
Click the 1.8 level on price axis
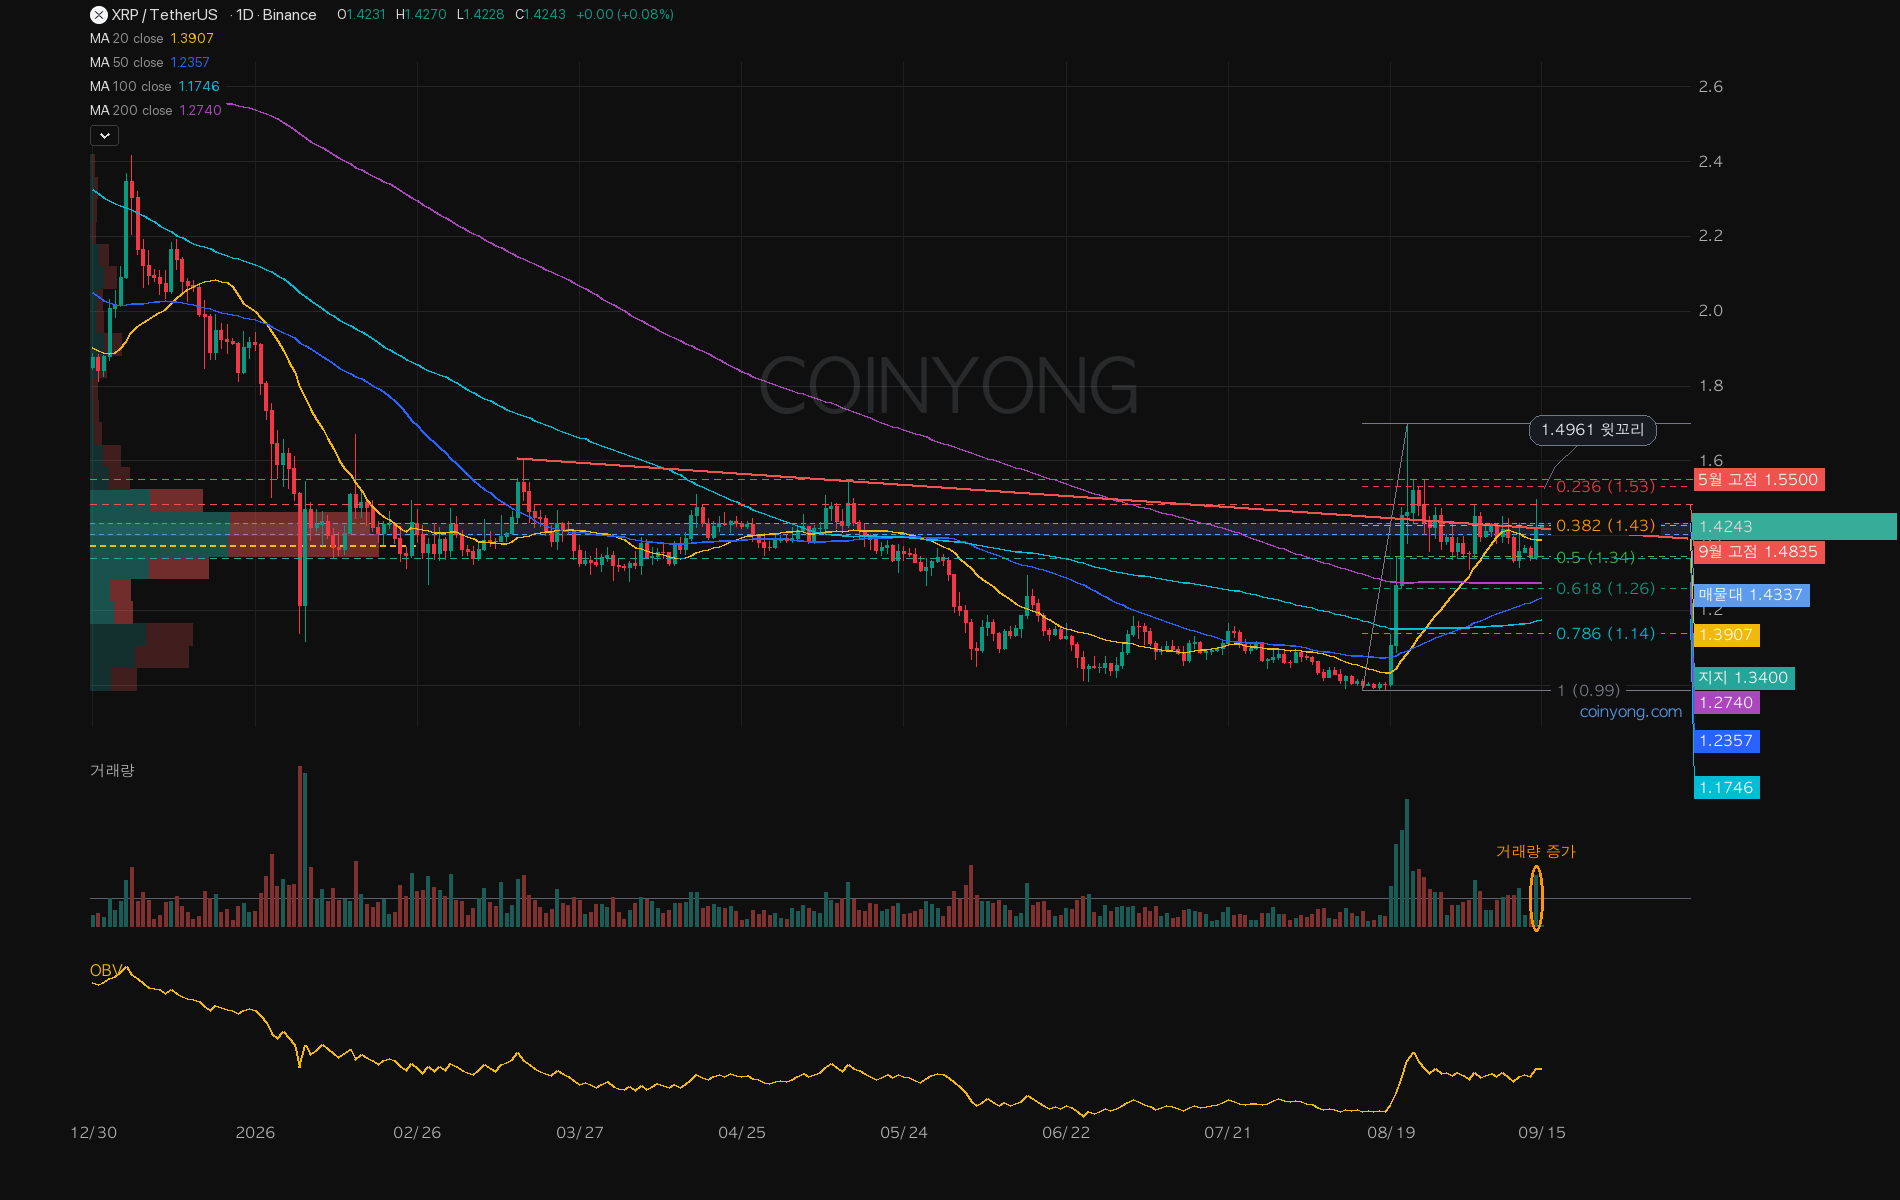click(1710, 385)
